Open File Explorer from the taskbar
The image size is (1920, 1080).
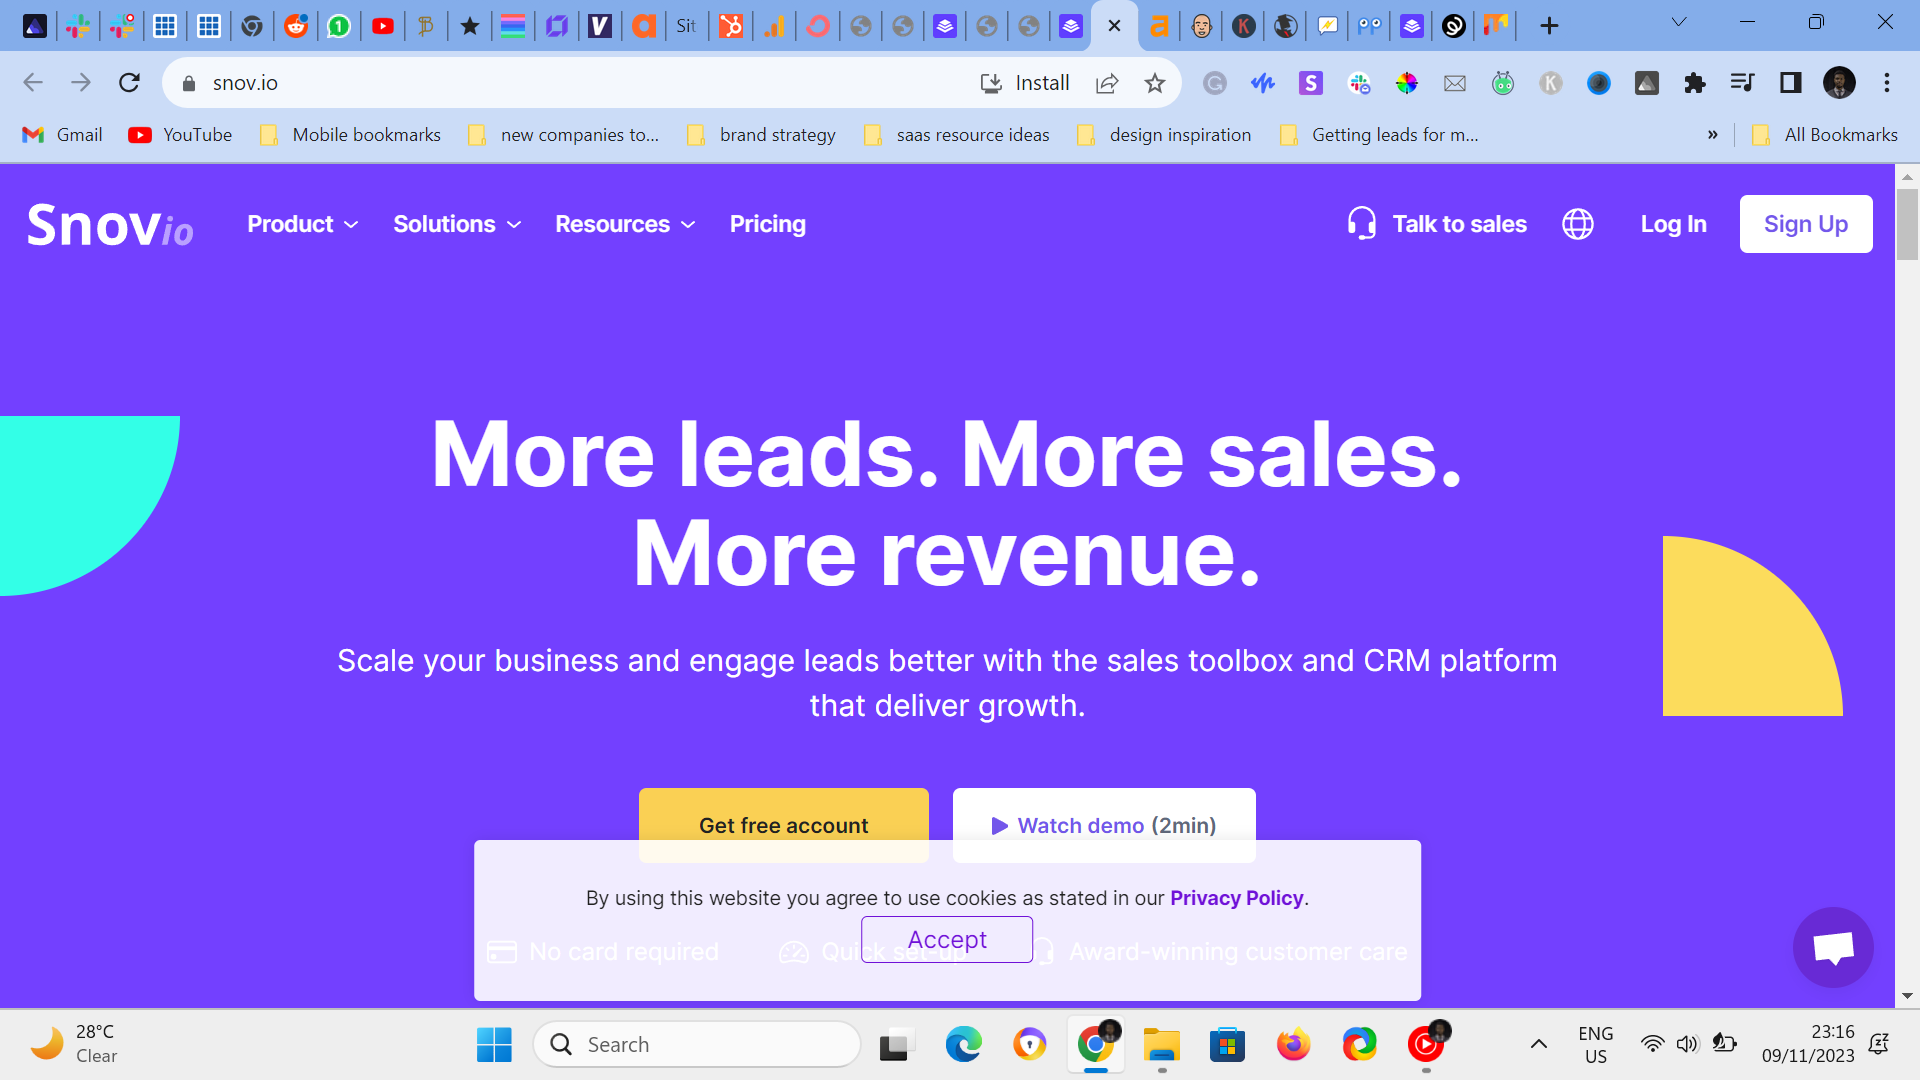[1161, 1045]
